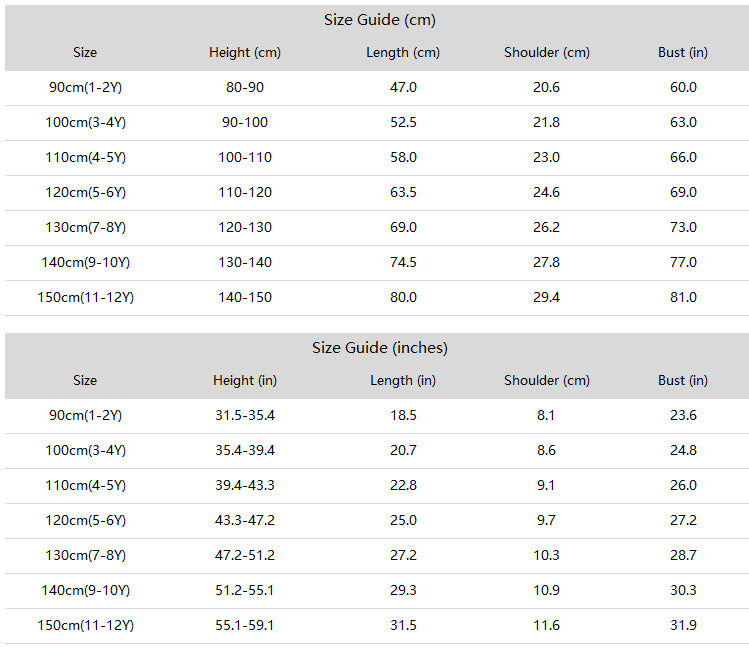Image resolution: width=749 pixels, height=648 pixels.
Task: Select the 130cm(7-8Y) size in the inches table
Action: click(85, 555)
